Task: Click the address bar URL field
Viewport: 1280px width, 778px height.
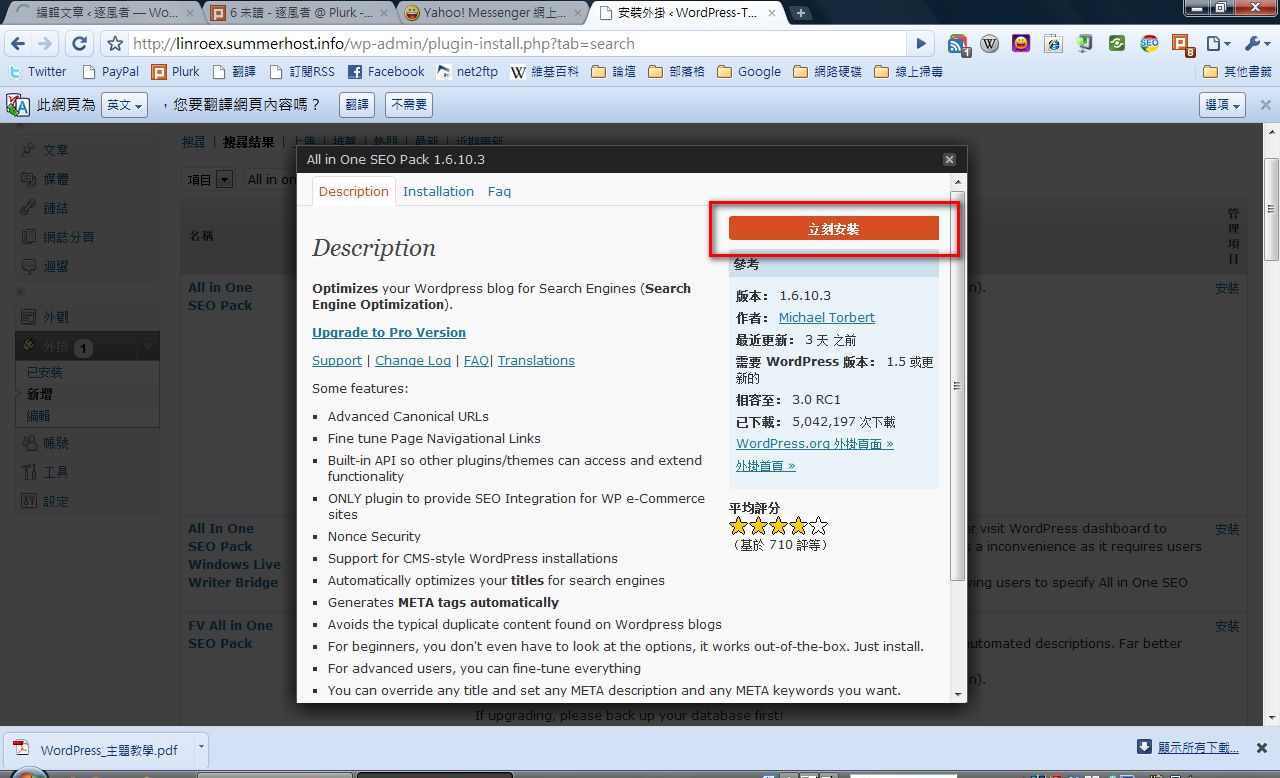Action: point(517,44)
